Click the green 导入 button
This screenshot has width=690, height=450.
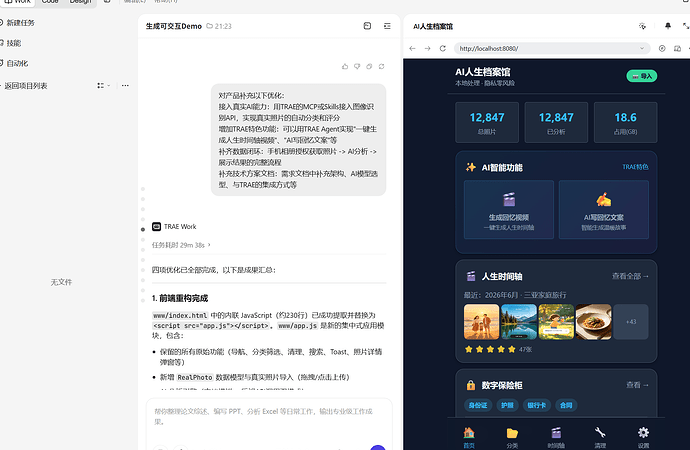pos(642,76)
